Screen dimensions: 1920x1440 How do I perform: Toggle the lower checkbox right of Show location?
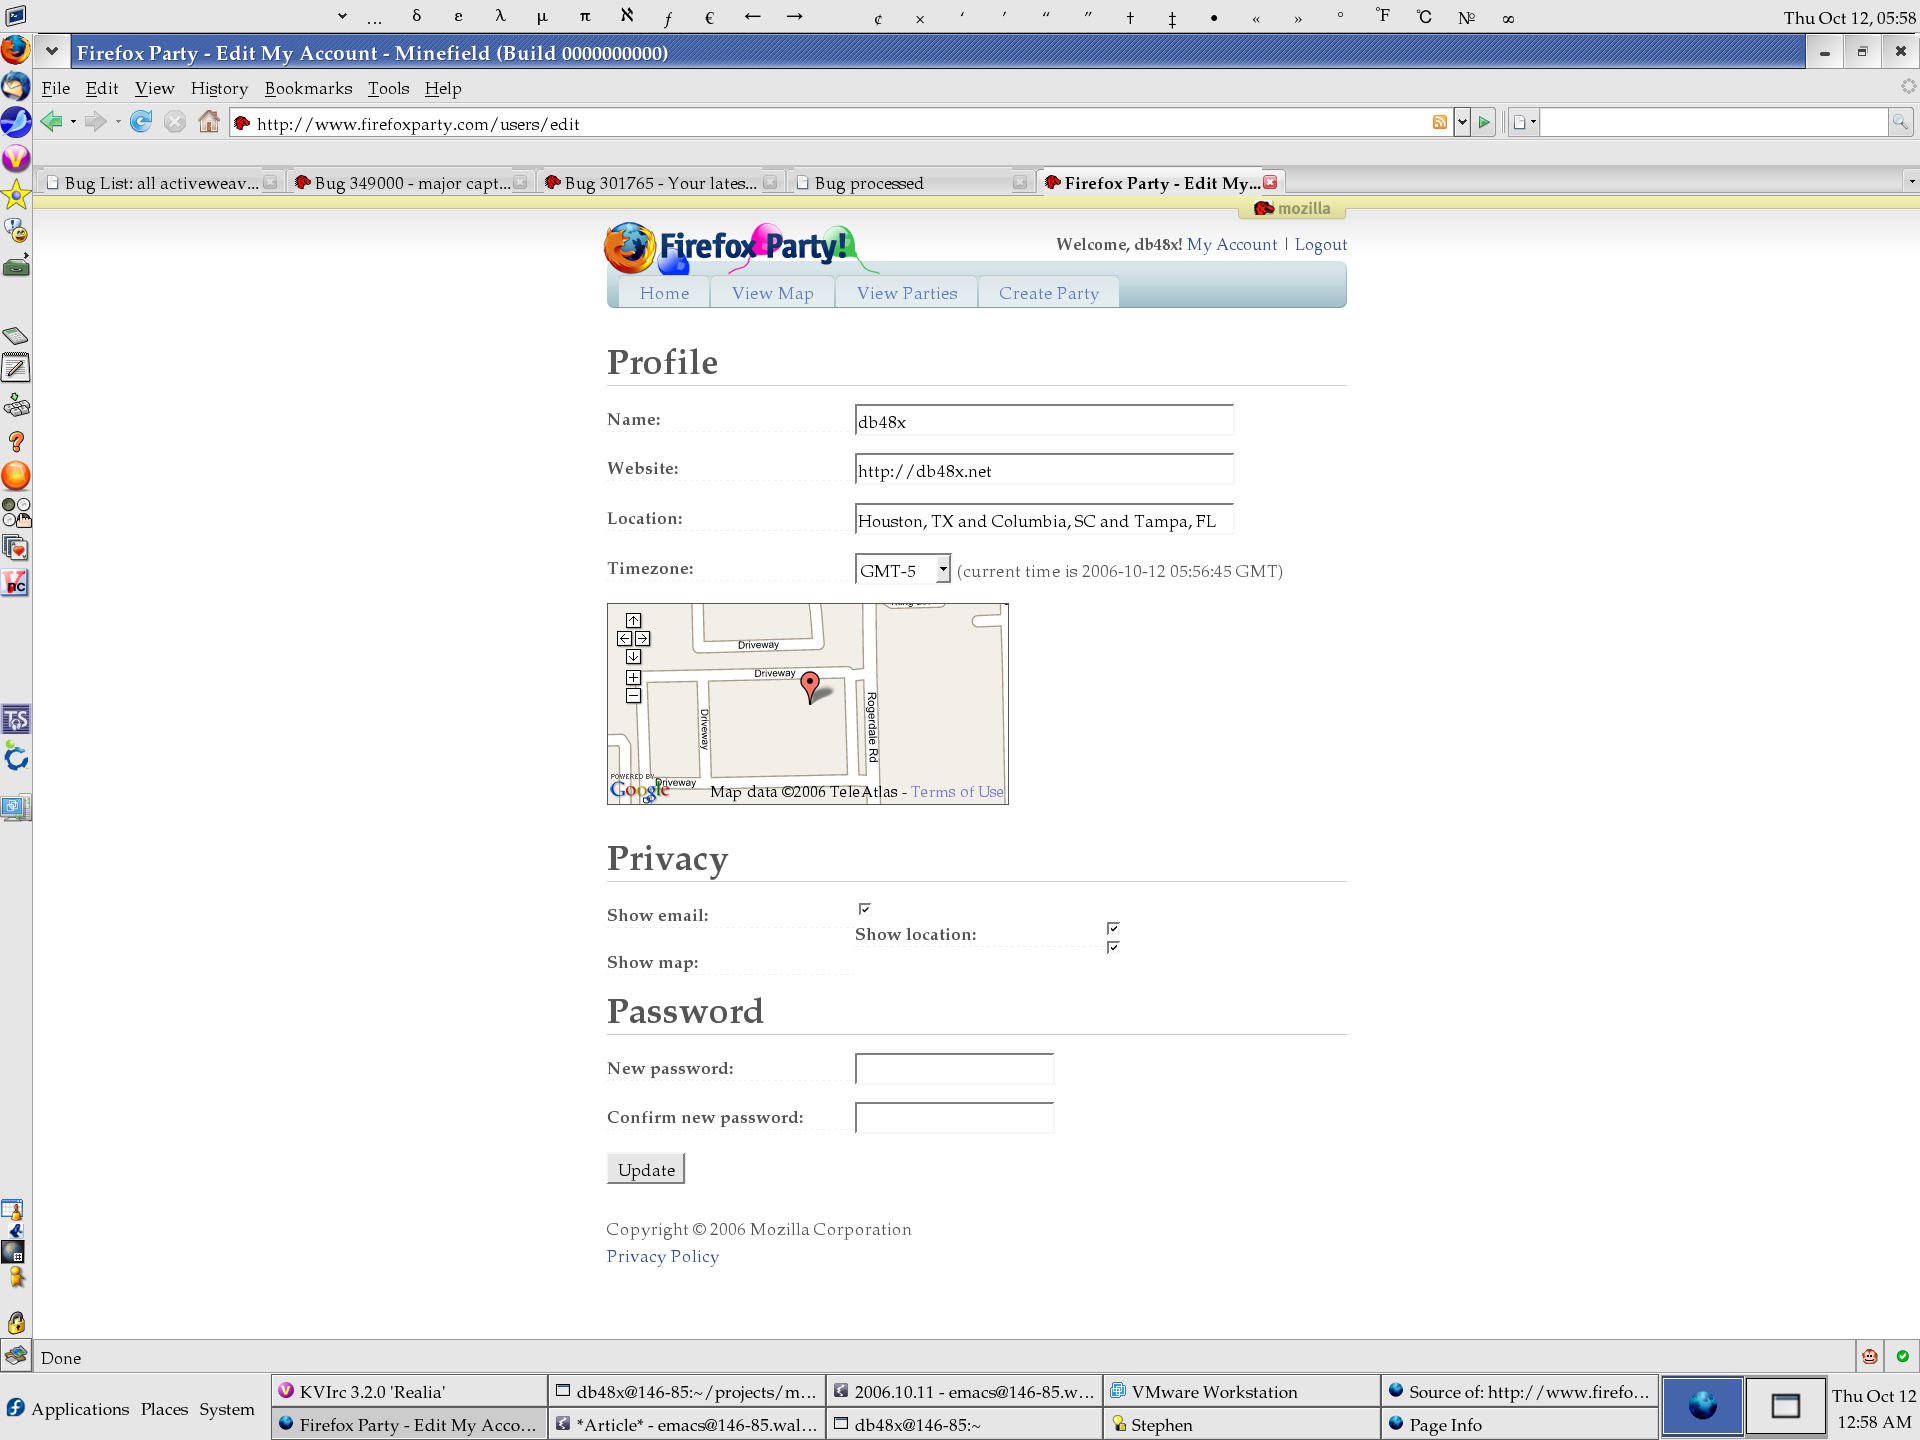1113,946
